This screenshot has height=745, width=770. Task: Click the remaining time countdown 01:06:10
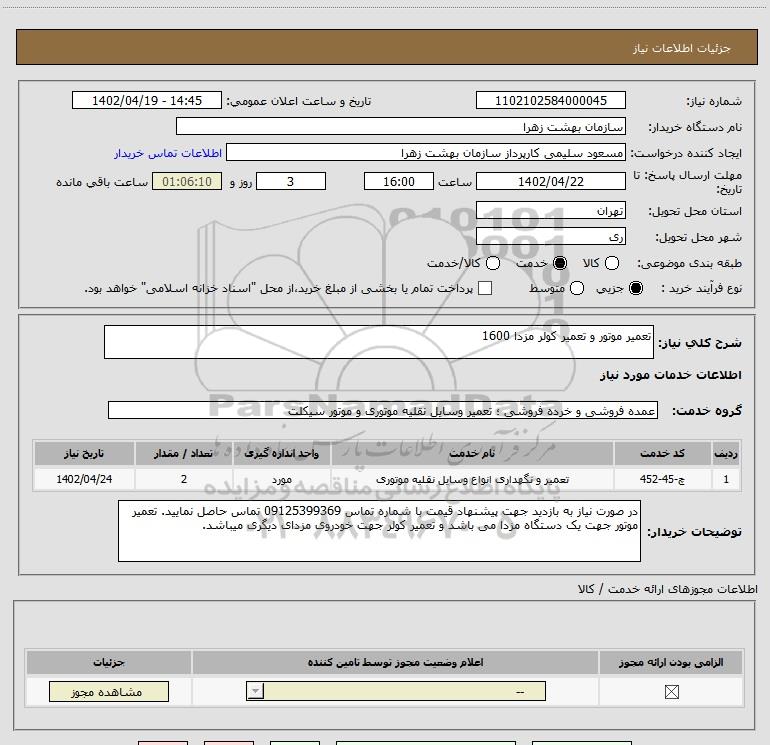click(187, 181)
